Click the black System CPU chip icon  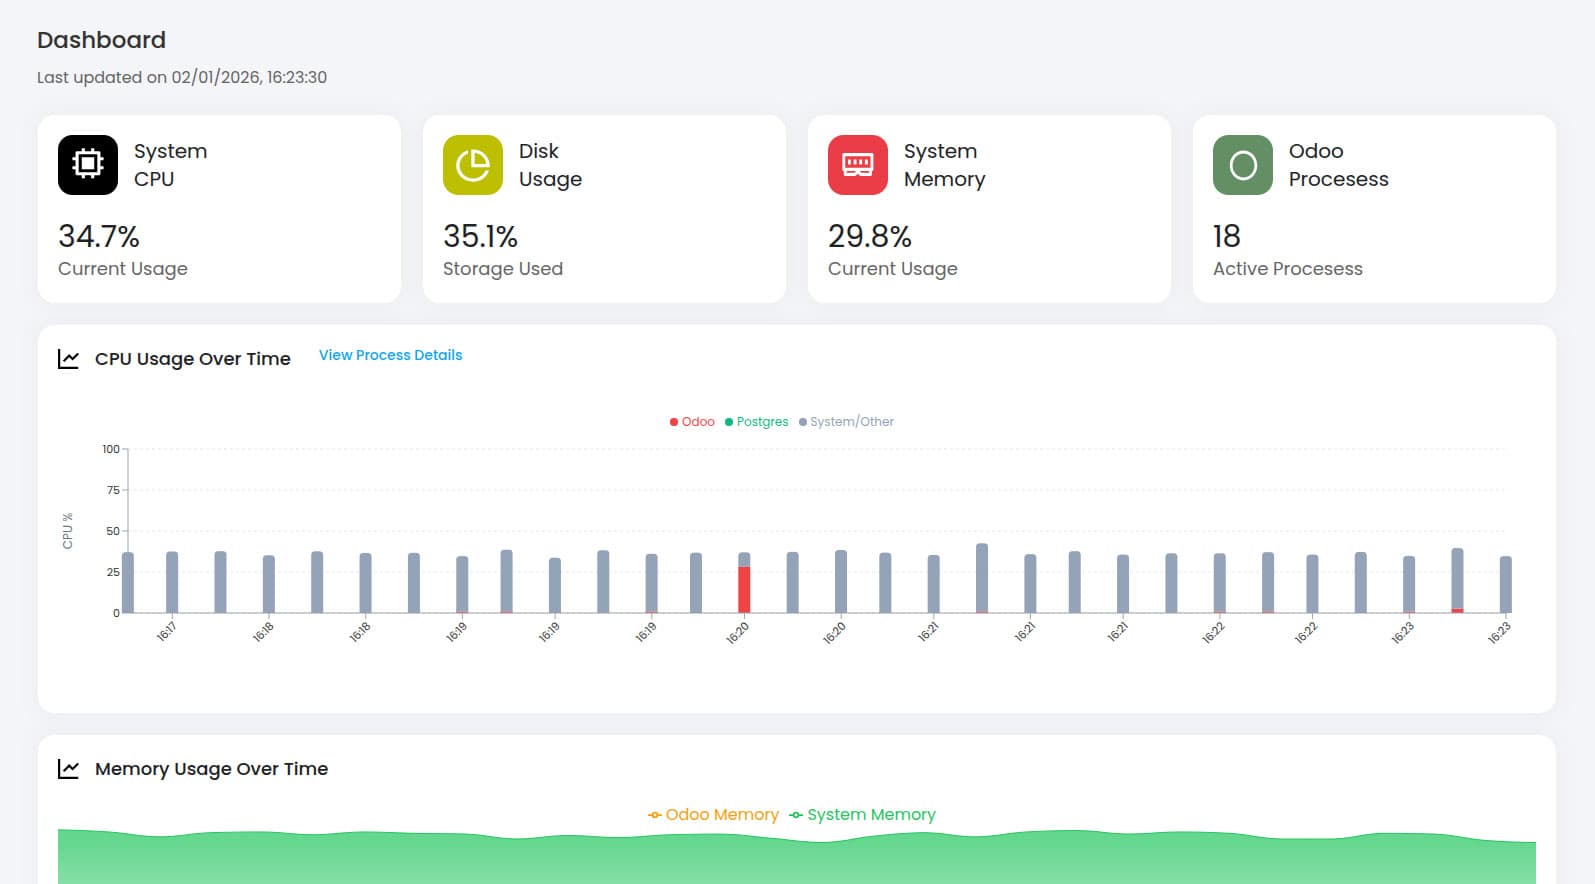coord(88,165)
